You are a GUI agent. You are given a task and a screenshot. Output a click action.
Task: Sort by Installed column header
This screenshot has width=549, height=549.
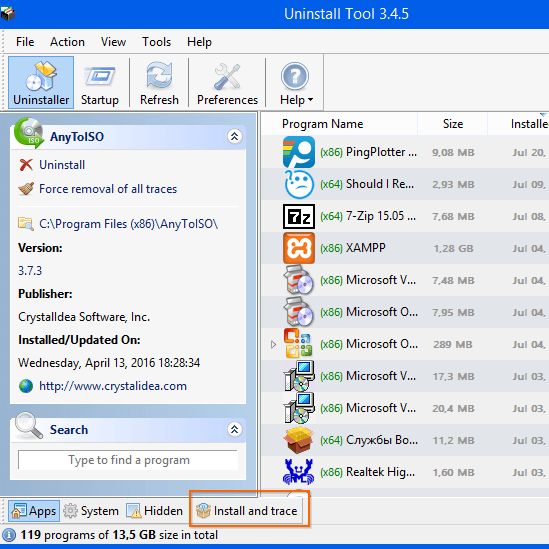coord(529,124)
